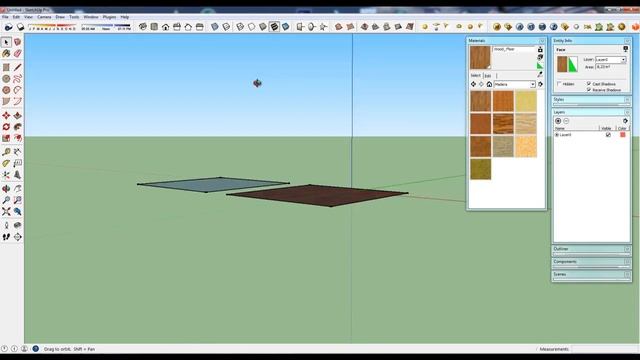This screenshot has width=640, height=360.
Task: Expand the Components panel
Action: click(627, 262)
